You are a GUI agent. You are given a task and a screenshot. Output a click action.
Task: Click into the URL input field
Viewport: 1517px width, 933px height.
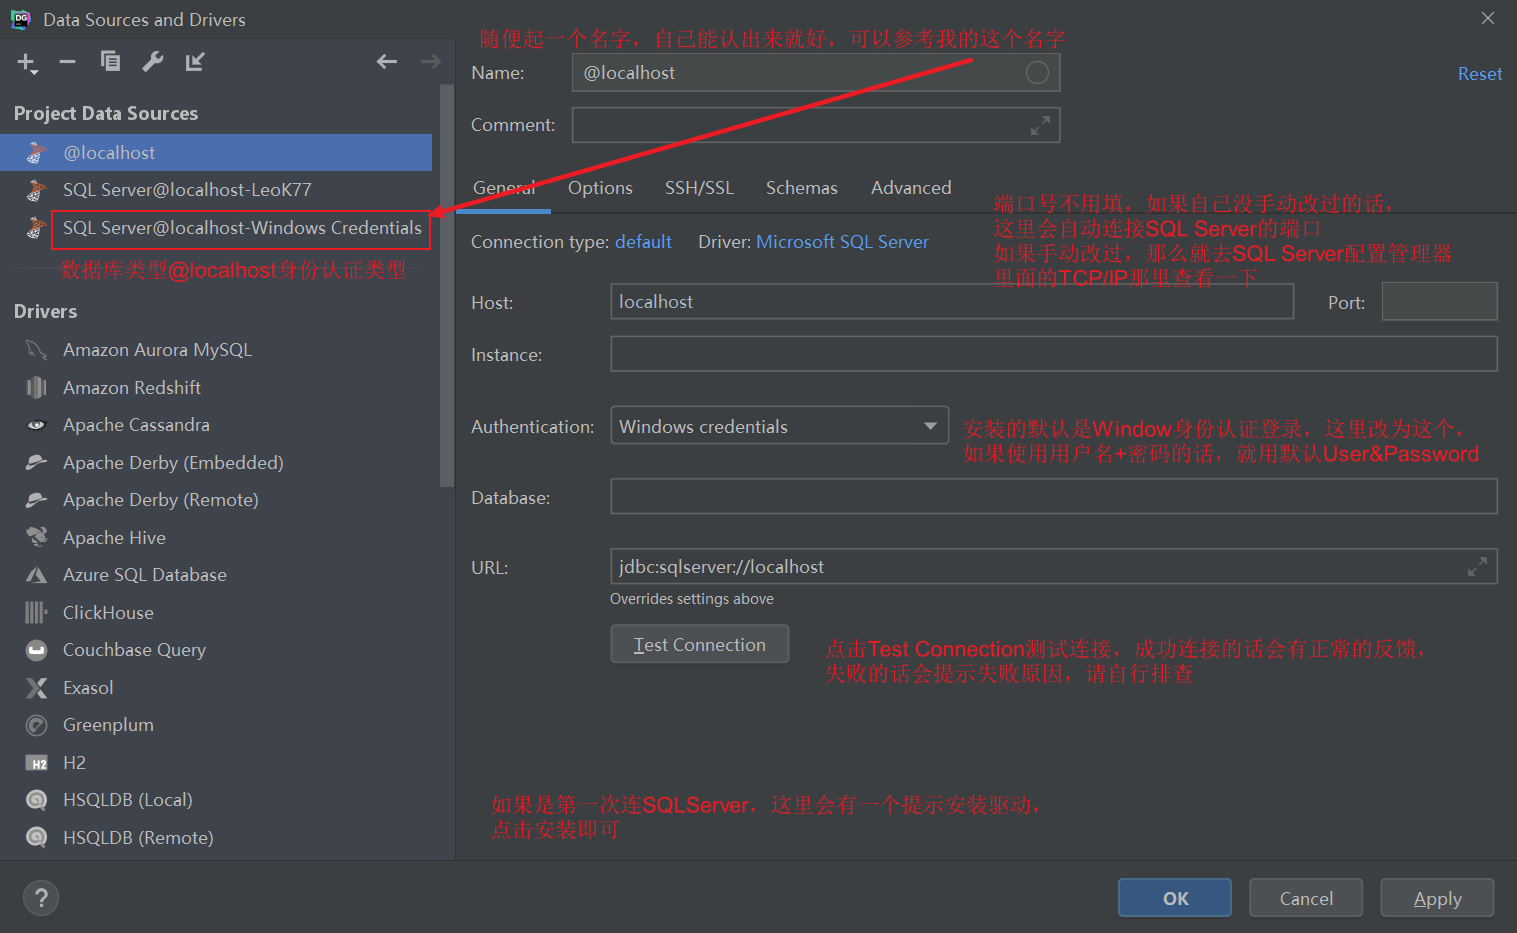(x=1054, y=566)
